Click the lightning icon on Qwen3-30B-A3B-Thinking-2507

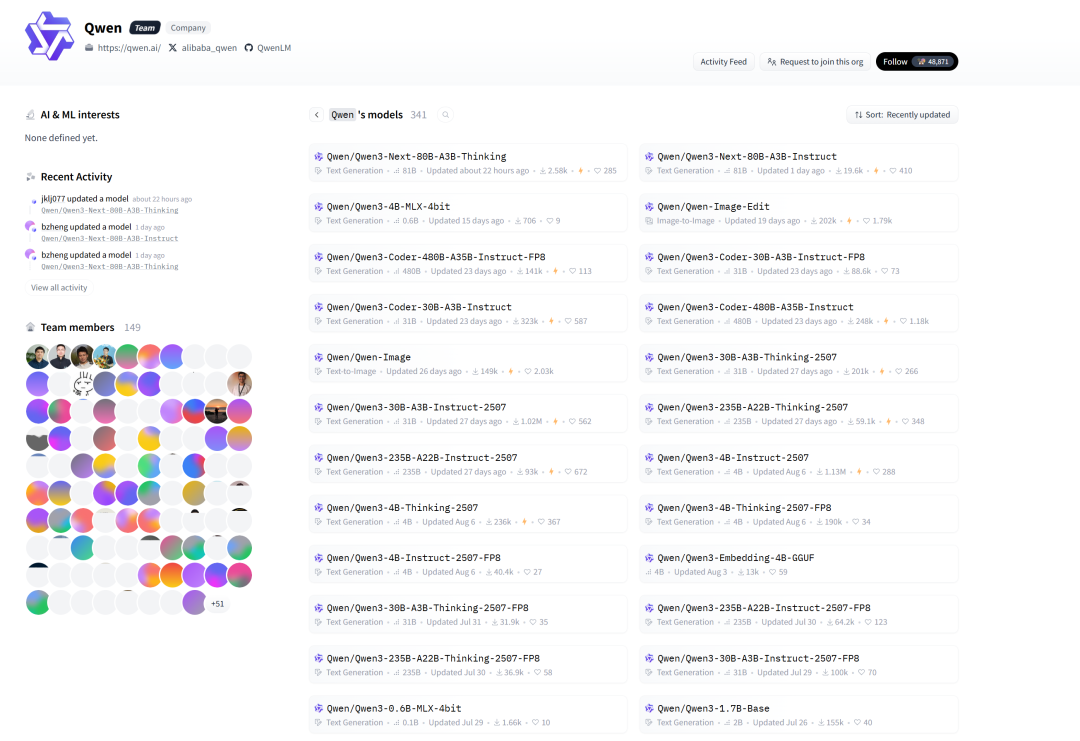click(882, 371)
